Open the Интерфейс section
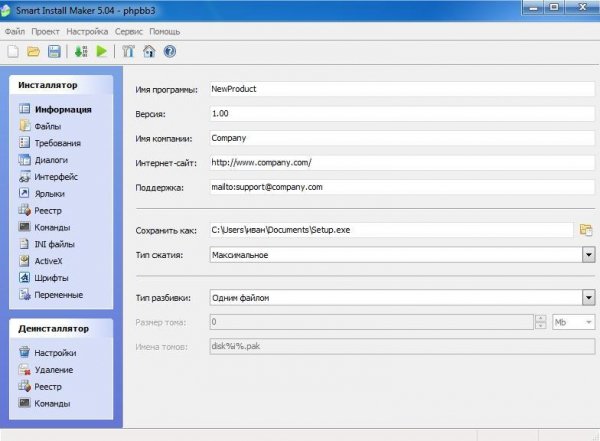 pyautogui.click(x=56, y=177)
